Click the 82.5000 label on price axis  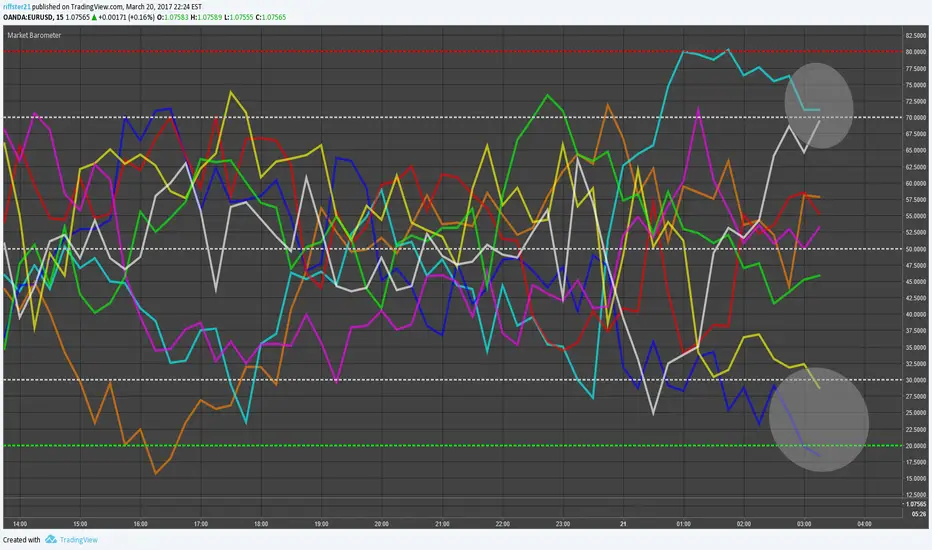click(915, 36)
